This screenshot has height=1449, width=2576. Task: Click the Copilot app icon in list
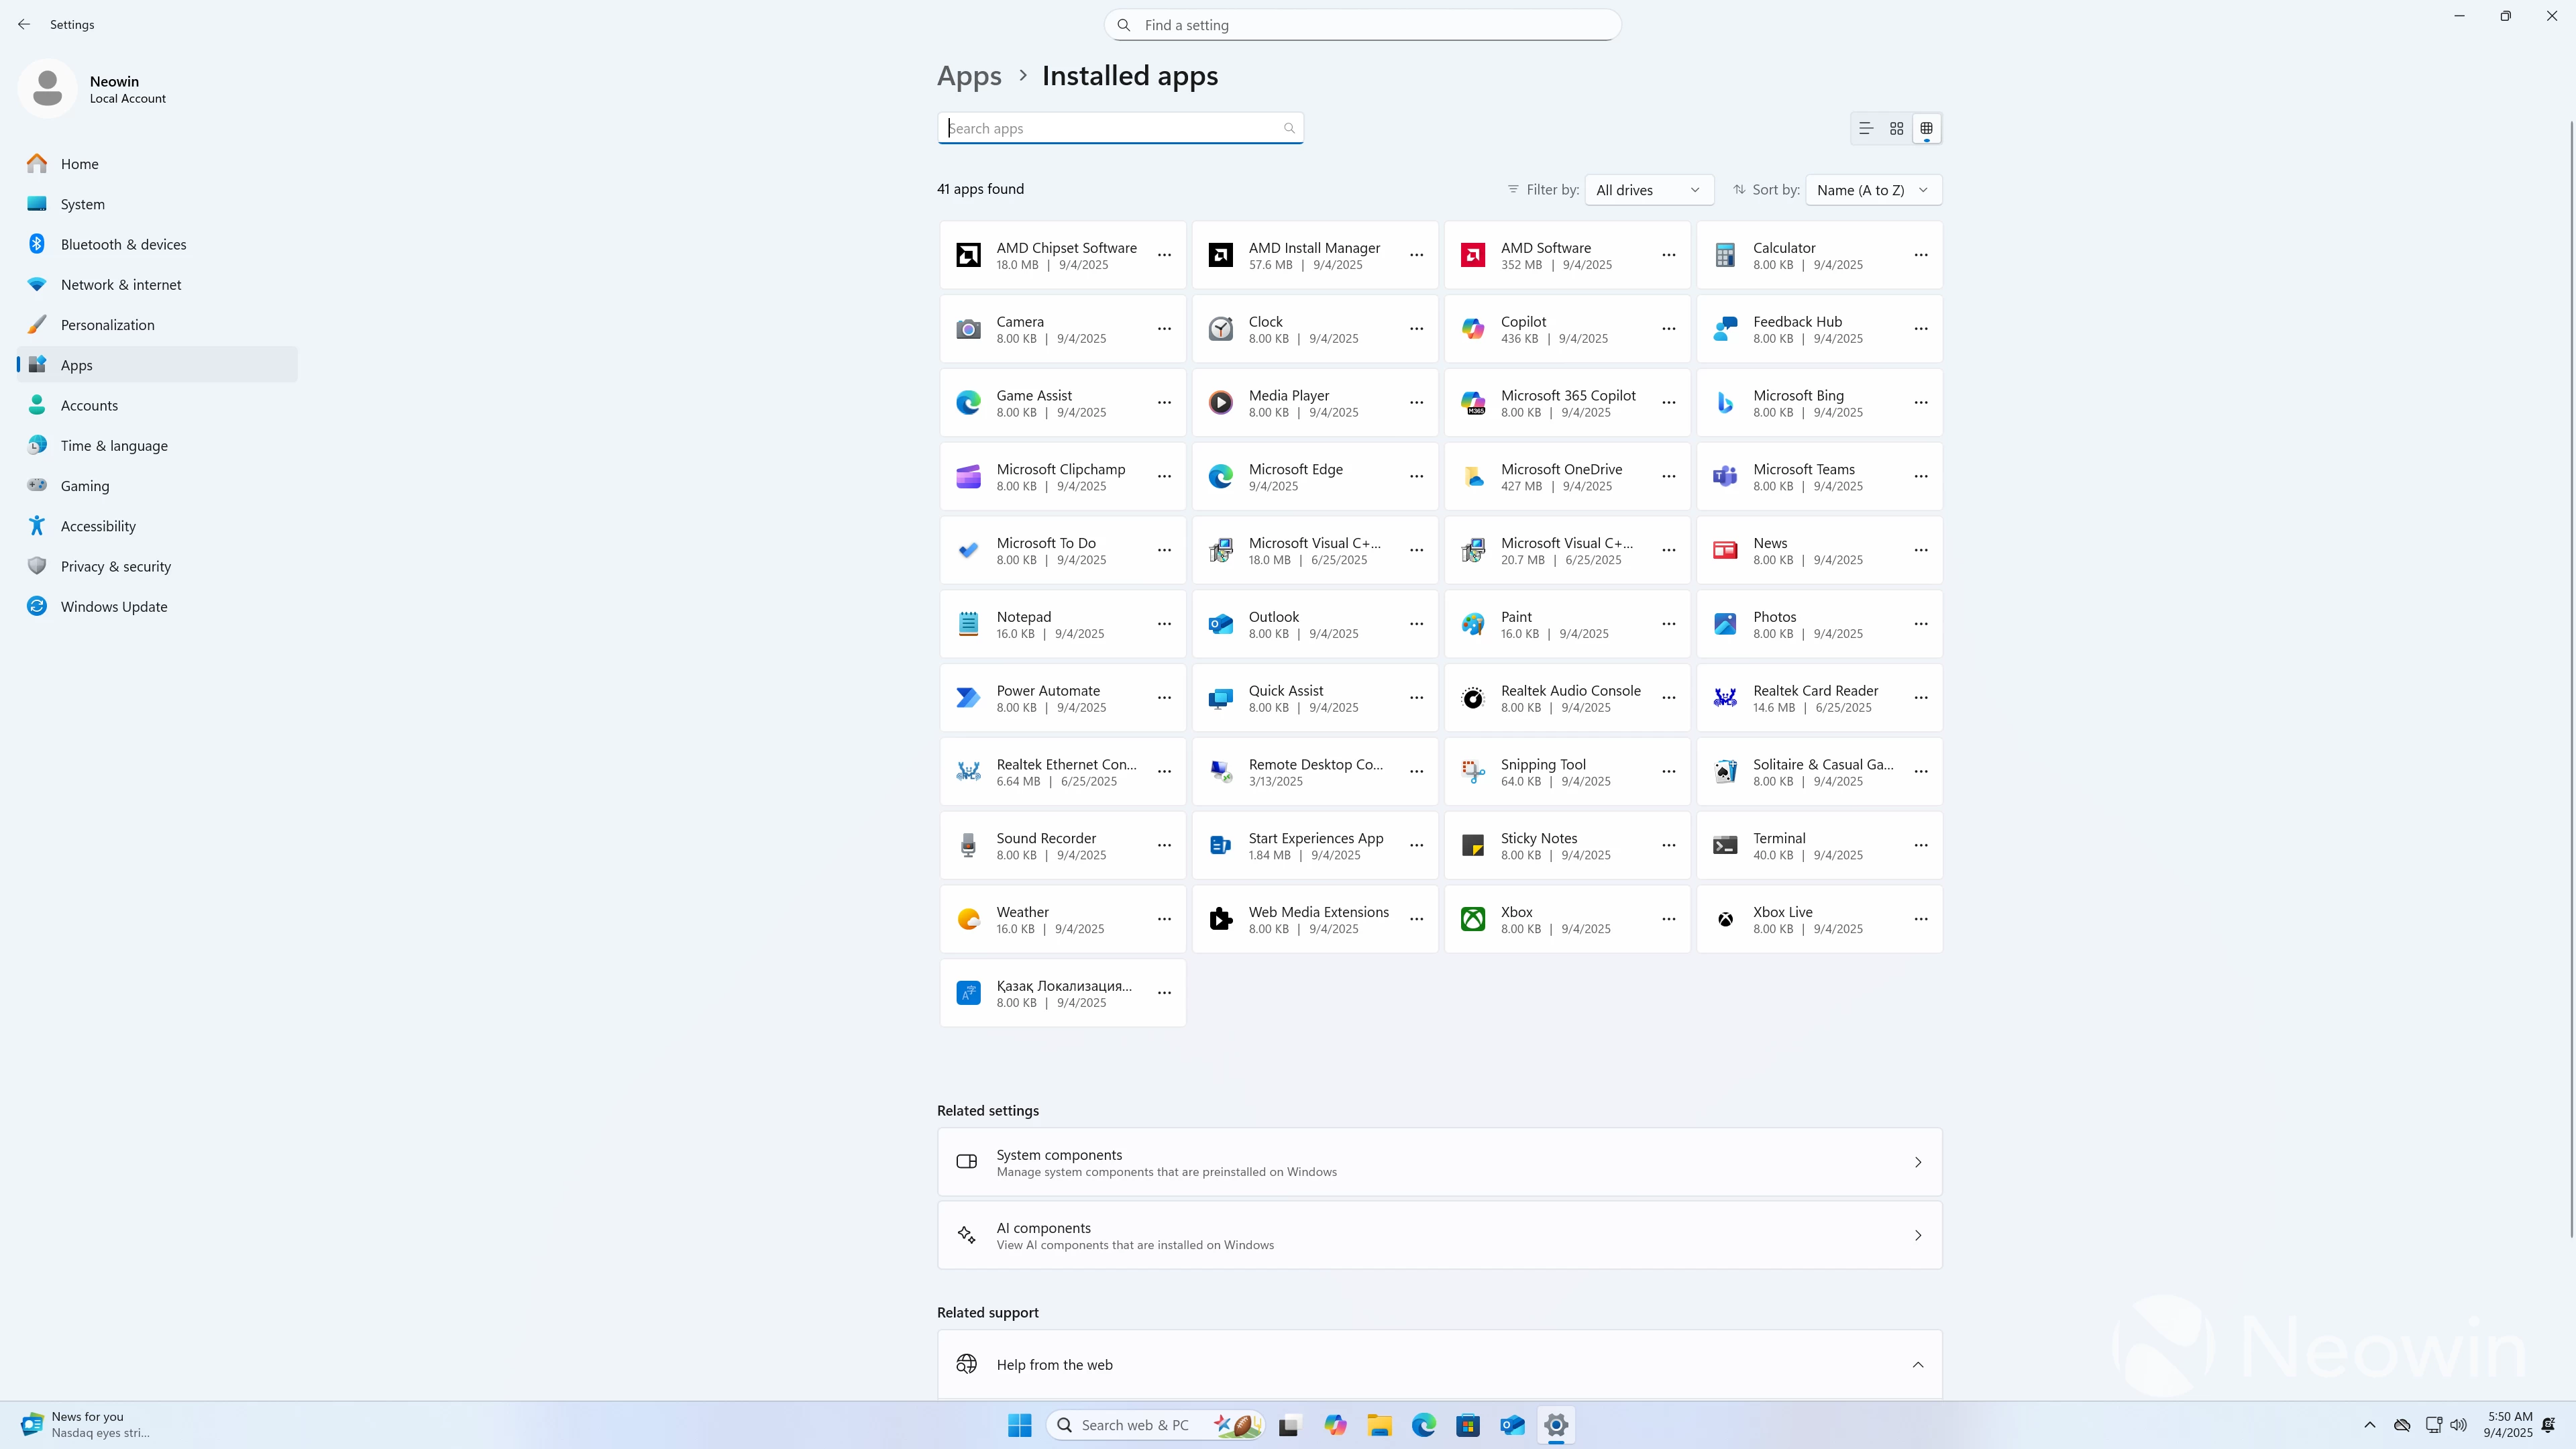coord(1472,329)
